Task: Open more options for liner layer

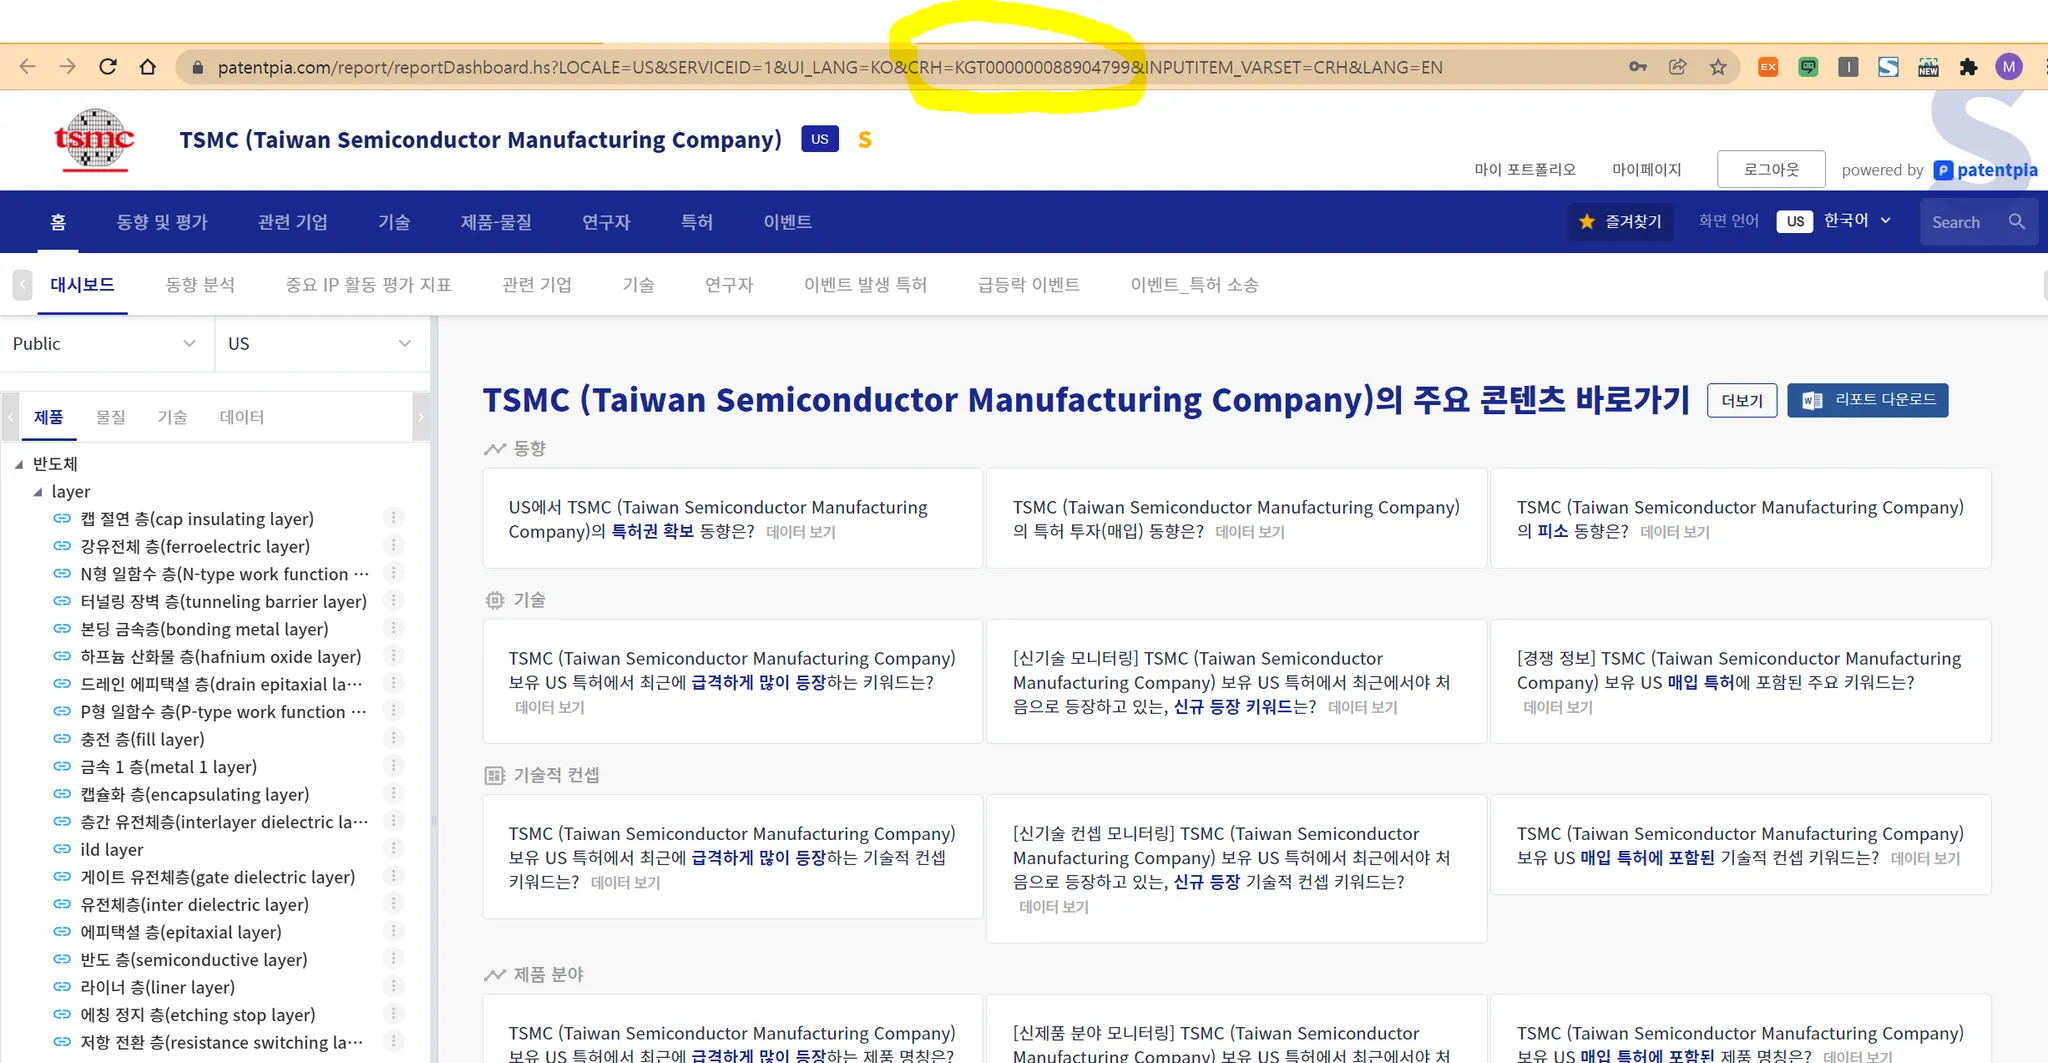Action: (394, 987)
